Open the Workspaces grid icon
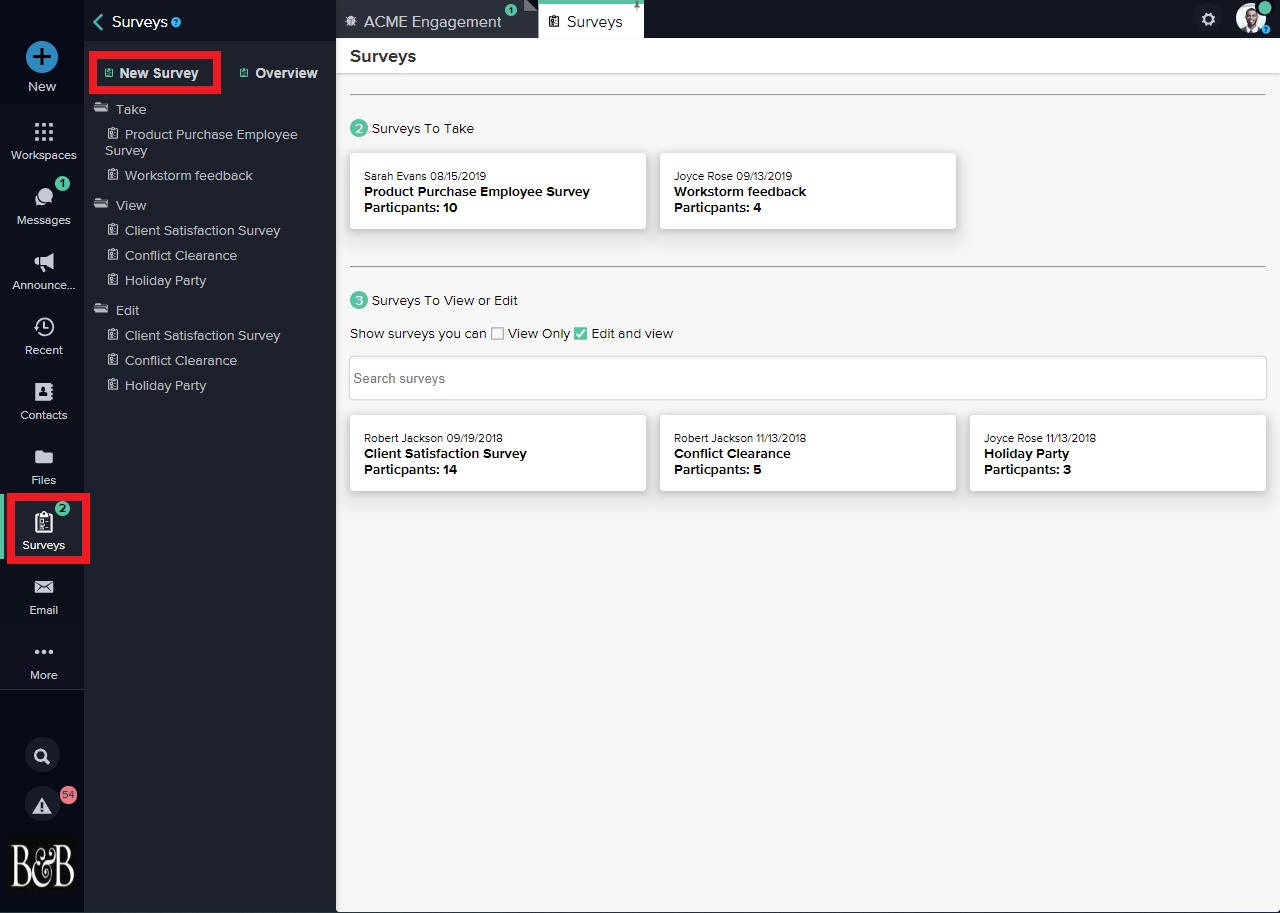The image size is (1280, 913). (43, 132)
